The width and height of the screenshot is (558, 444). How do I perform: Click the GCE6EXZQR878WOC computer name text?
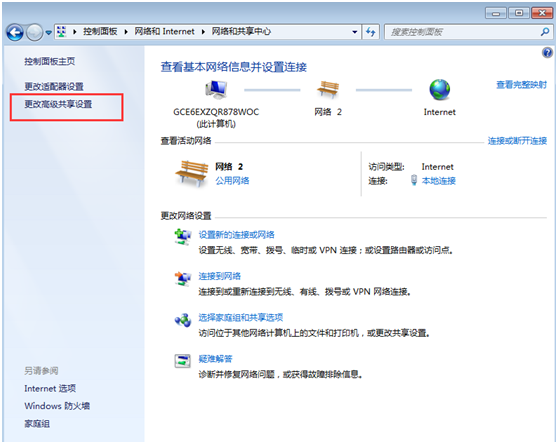point(216,112)
